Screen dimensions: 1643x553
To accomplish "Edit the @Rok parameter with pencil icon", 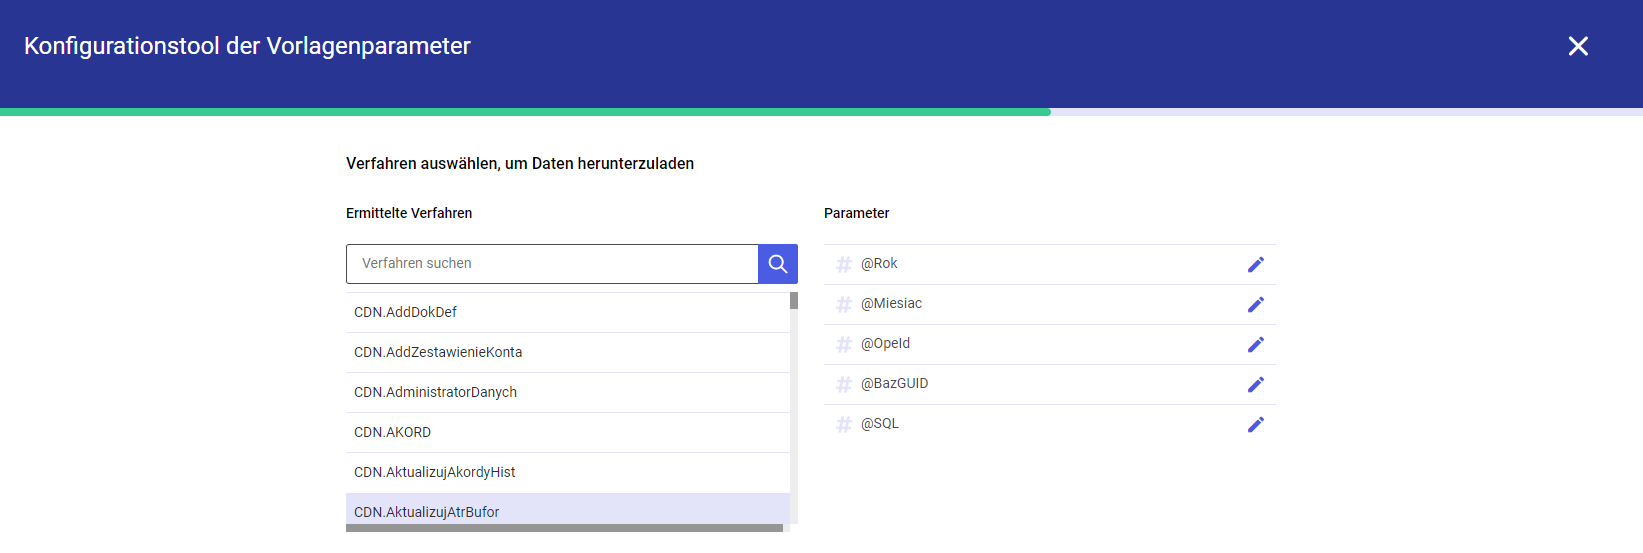I will [1256, 264].
